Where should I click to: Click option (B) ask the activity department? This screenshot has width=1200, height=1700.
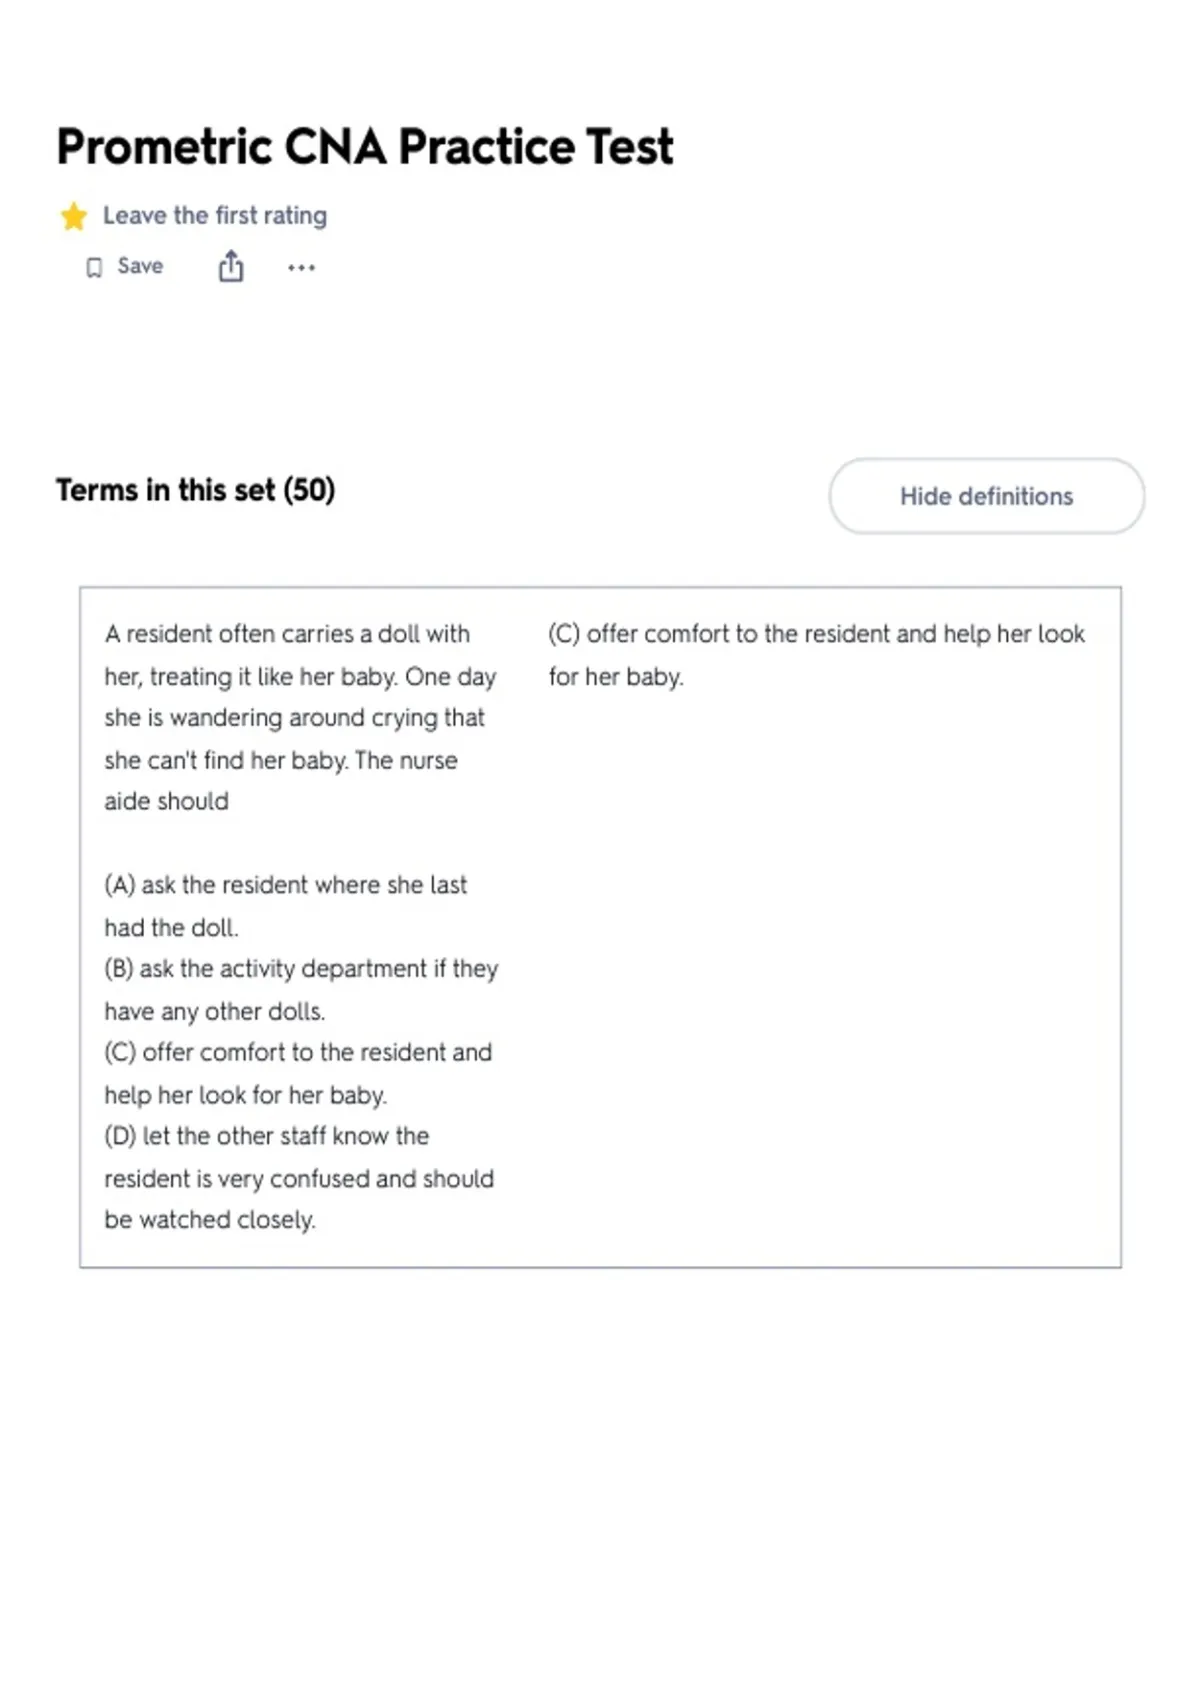pos(301,990)
